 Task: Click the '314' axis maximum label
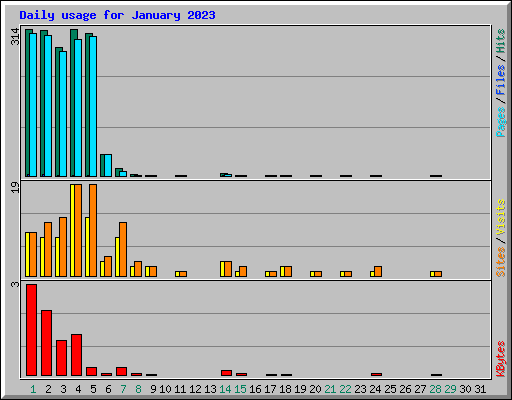15,37
